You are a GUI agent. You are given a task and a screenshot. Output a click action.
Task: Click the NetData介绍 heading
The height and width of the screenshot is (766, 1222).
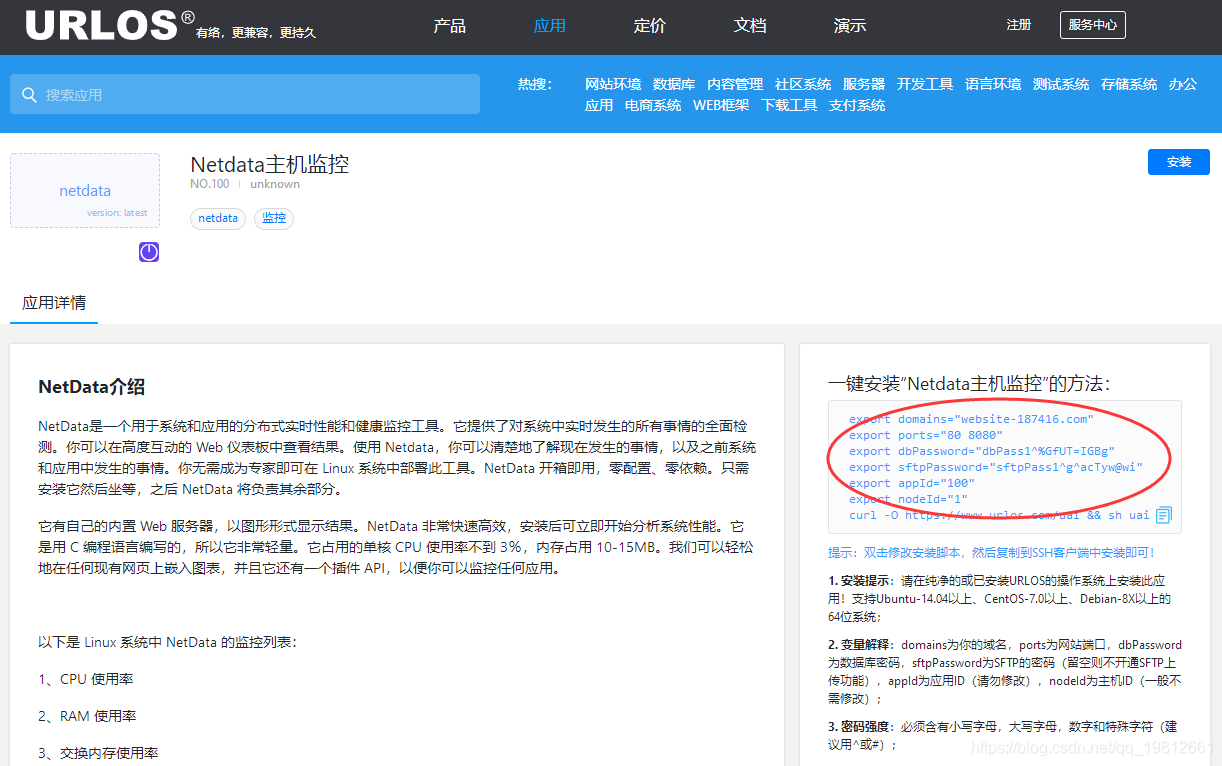92,387
